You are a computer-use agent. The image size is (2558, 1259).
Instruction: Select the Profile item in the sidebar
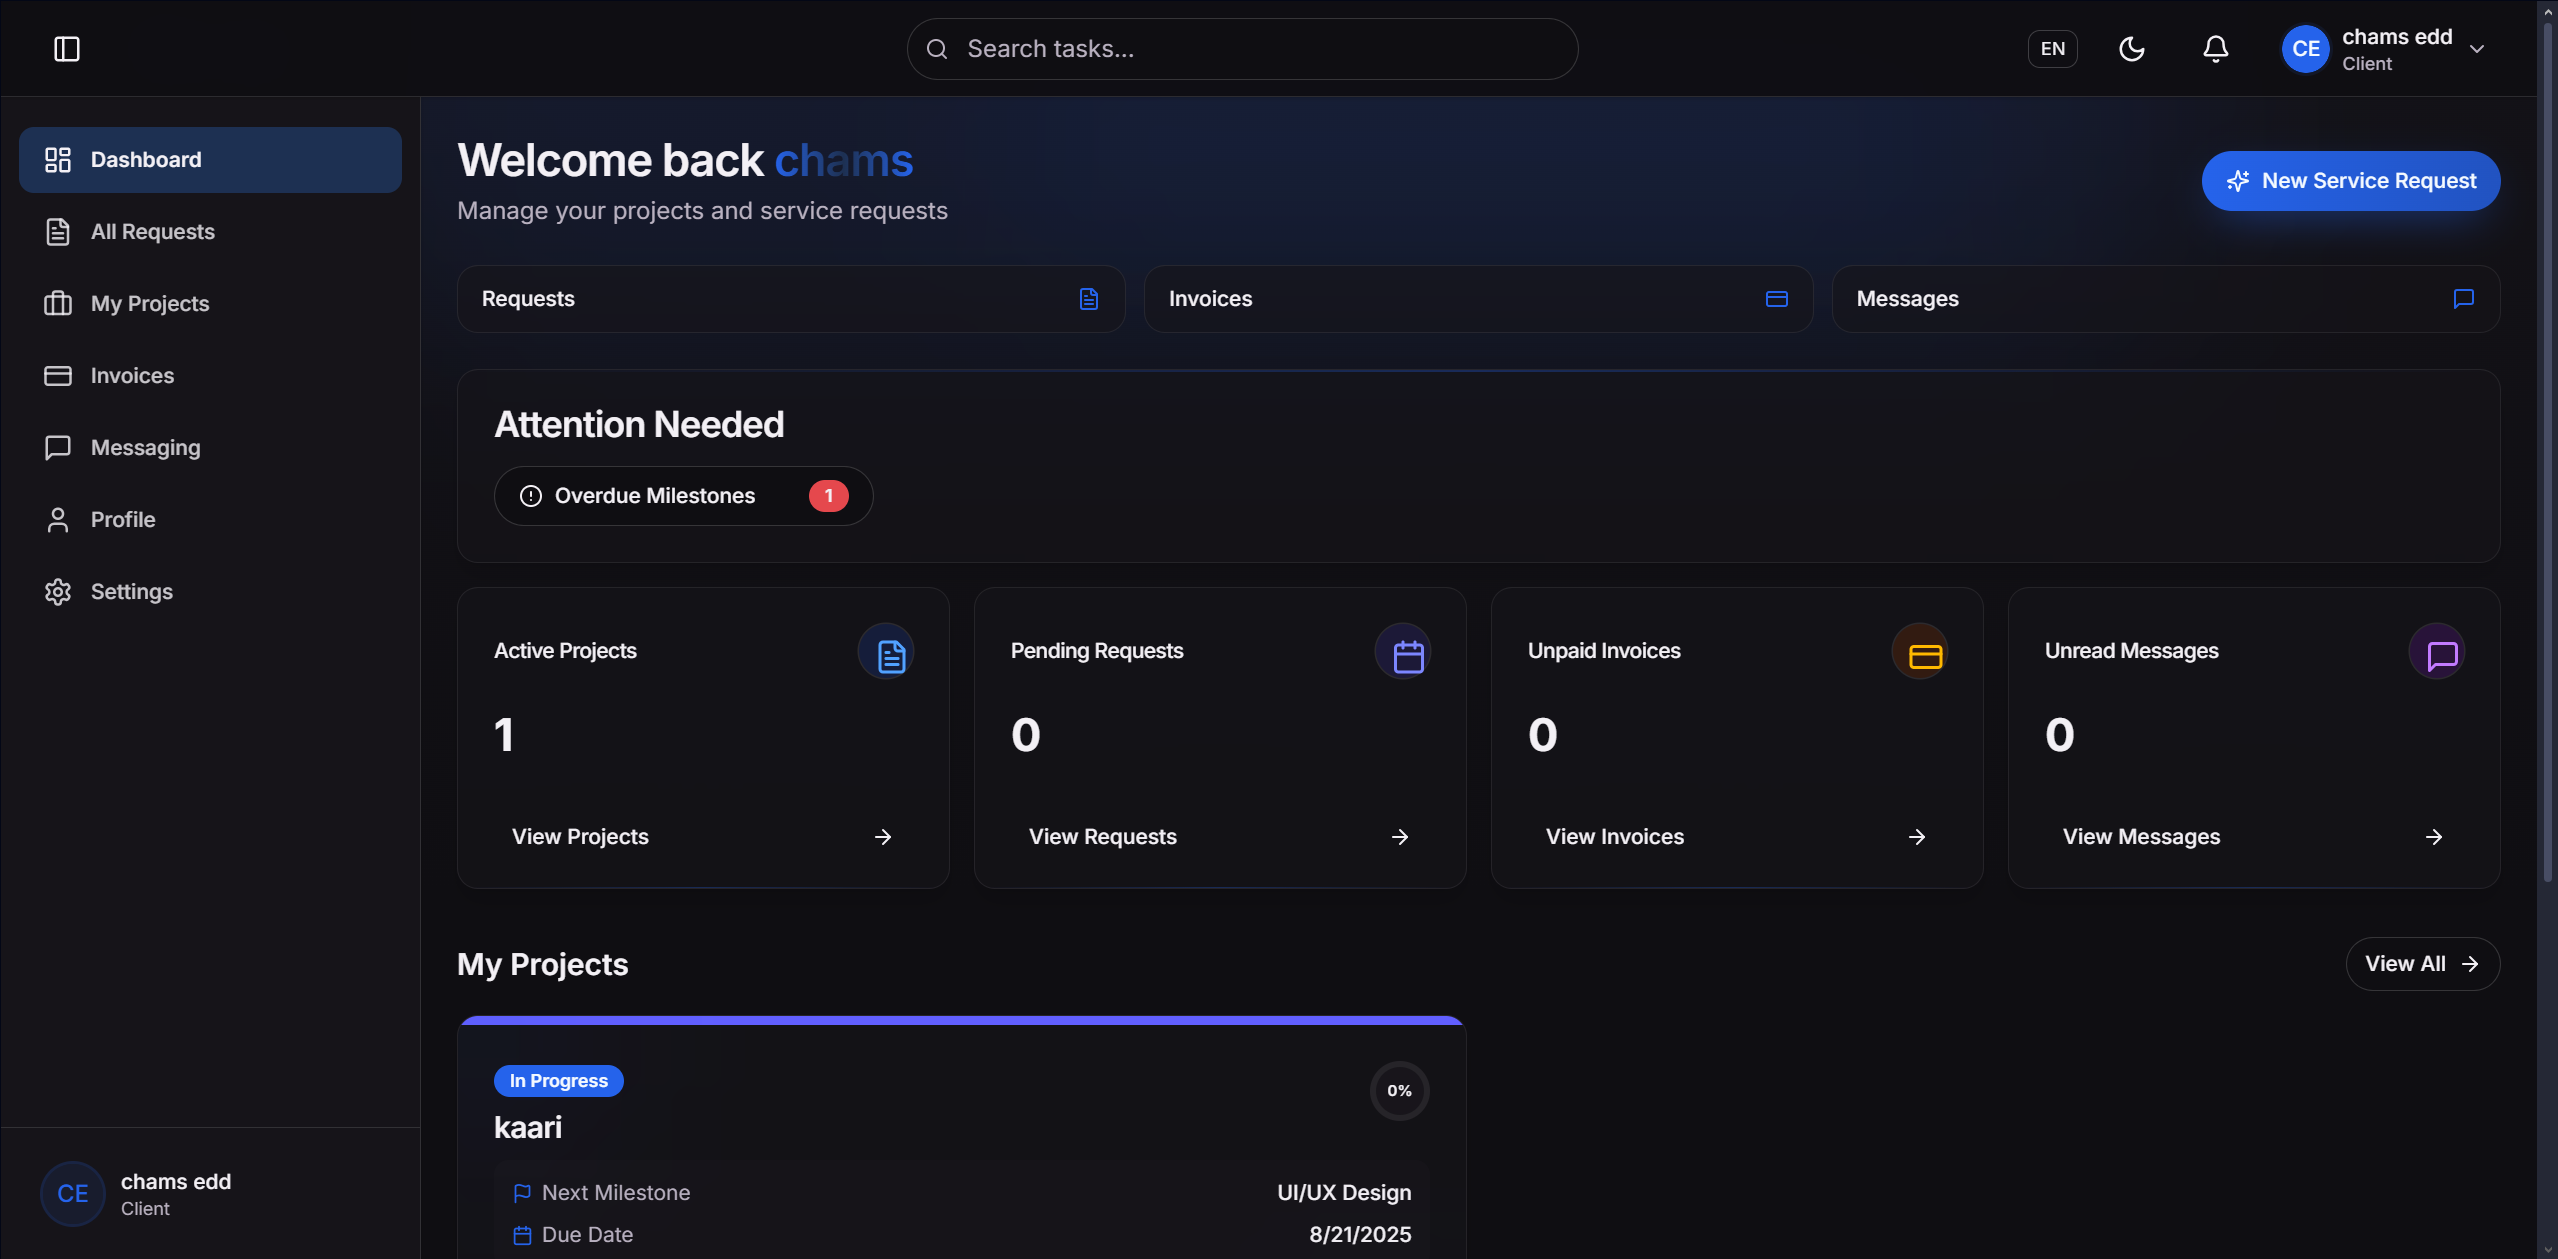pyautogui.click(x=123, y=519)
